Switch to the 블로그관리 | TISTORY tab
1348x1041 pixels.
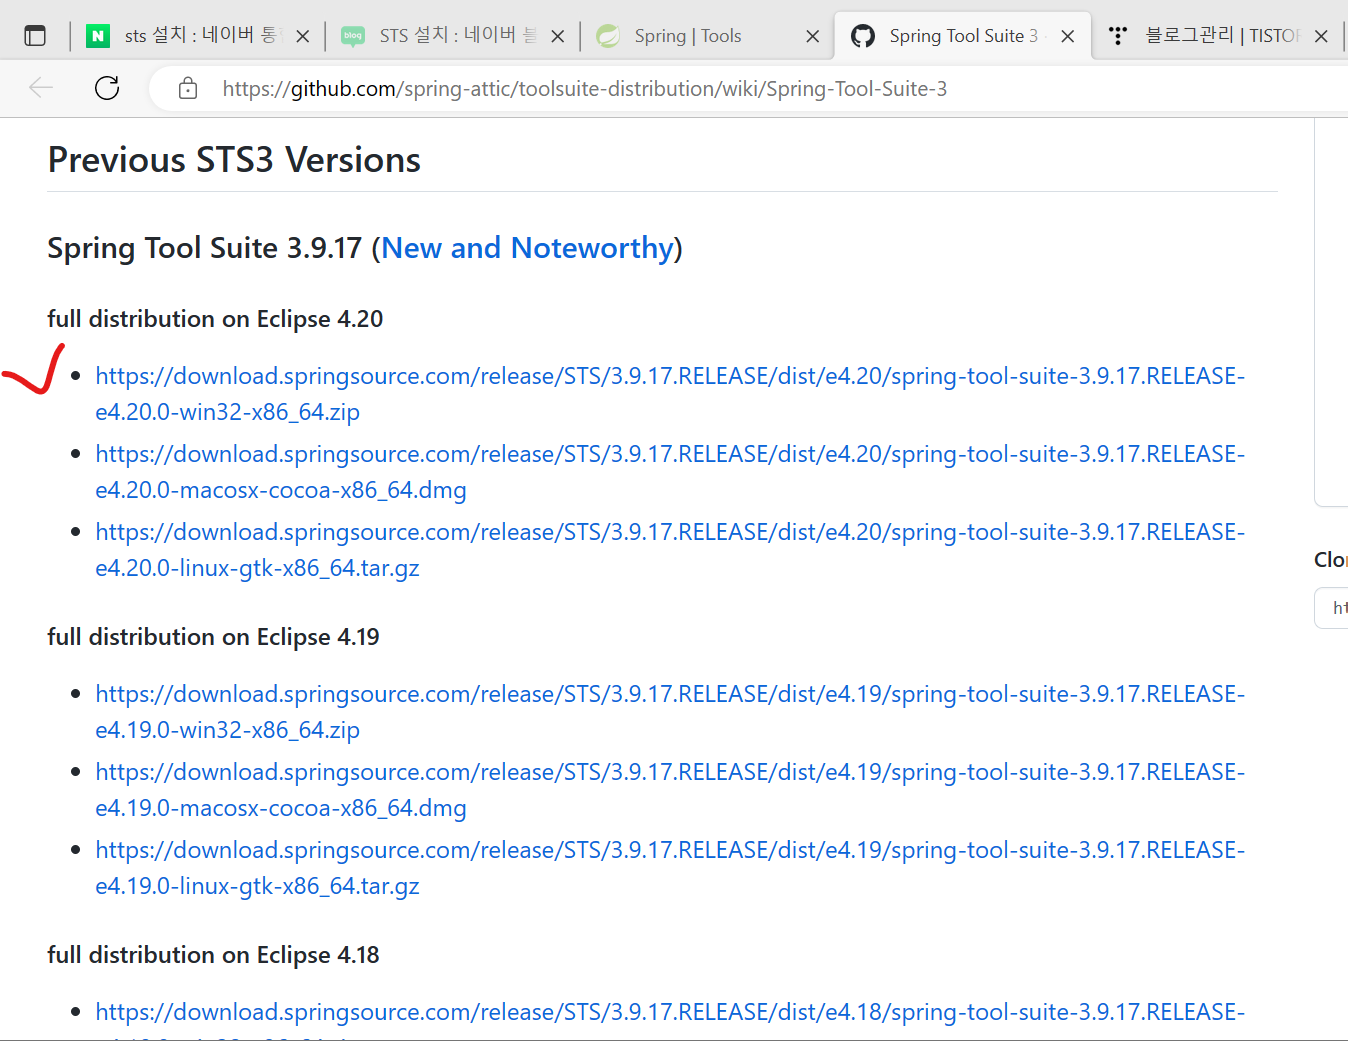(1217, 36)
